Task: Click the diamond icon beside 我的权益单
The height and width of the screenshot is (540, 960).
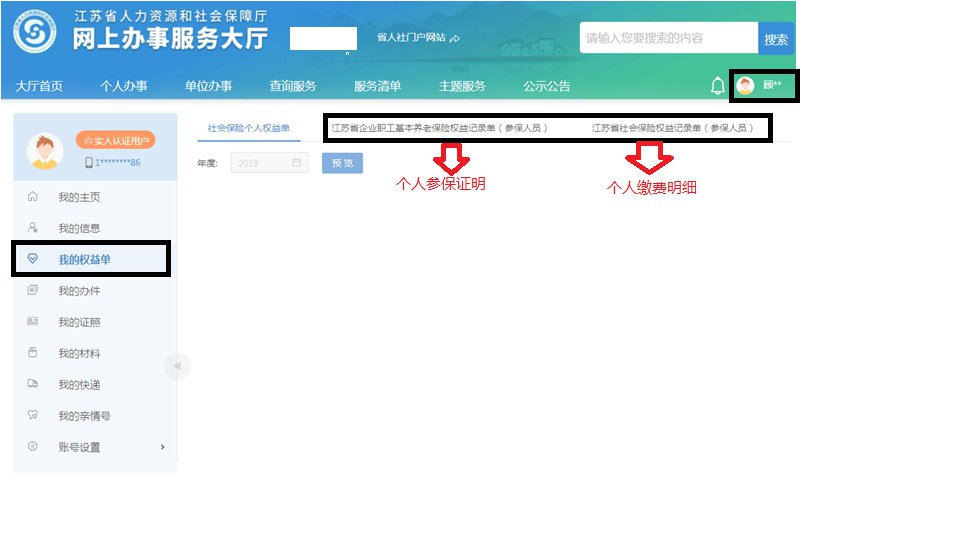Action: (32, 258)
